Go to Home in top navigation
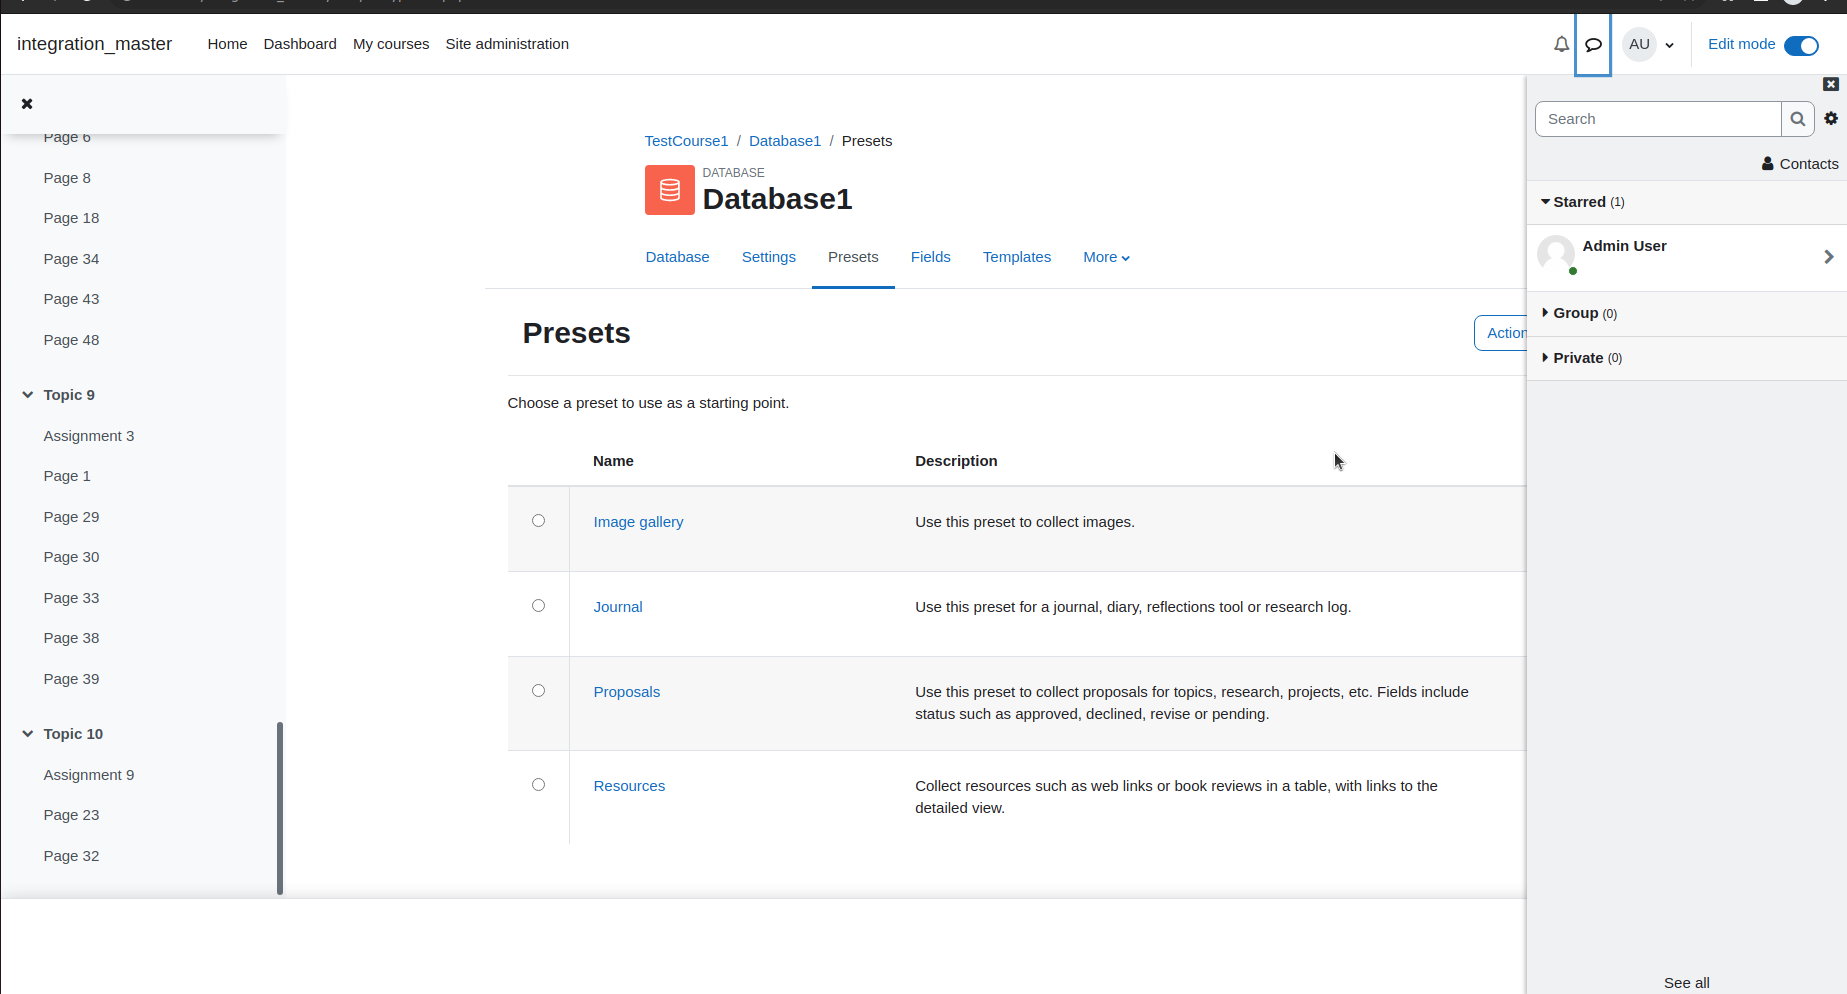The width and height of the screenshot is (1847, 994). coord(227,44)
